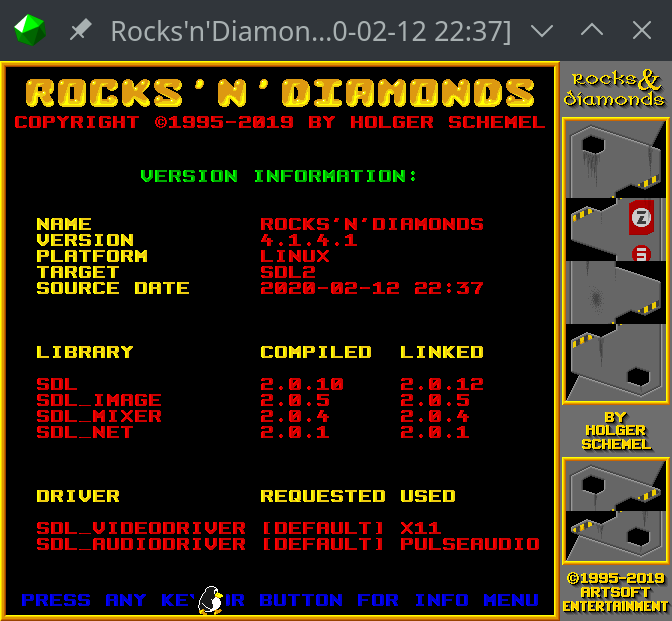Image resolution: width=672 pixels, height=621 pixels.
Task: Maximize window using up chevron
Action: [592, 31]
